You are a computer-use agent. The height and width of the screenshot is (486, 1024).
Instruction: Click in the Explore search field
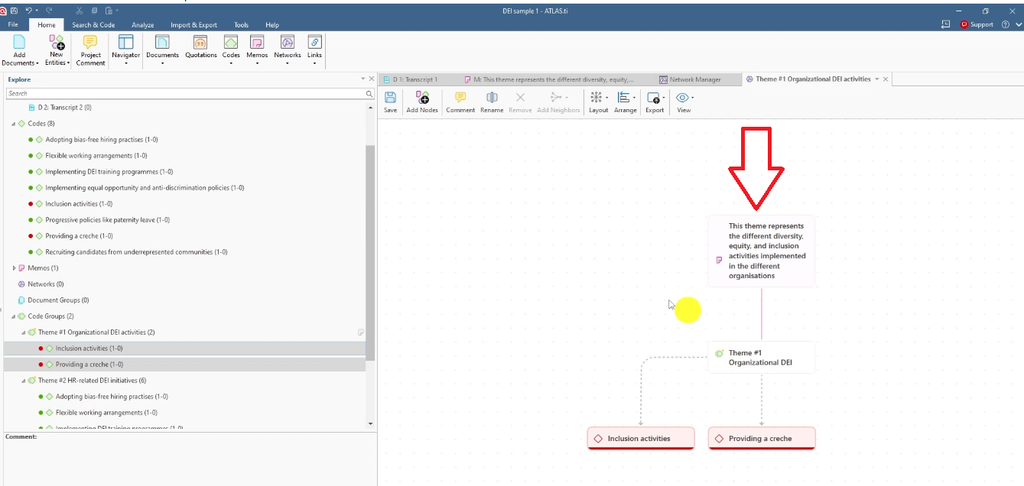tap(185, 93)
